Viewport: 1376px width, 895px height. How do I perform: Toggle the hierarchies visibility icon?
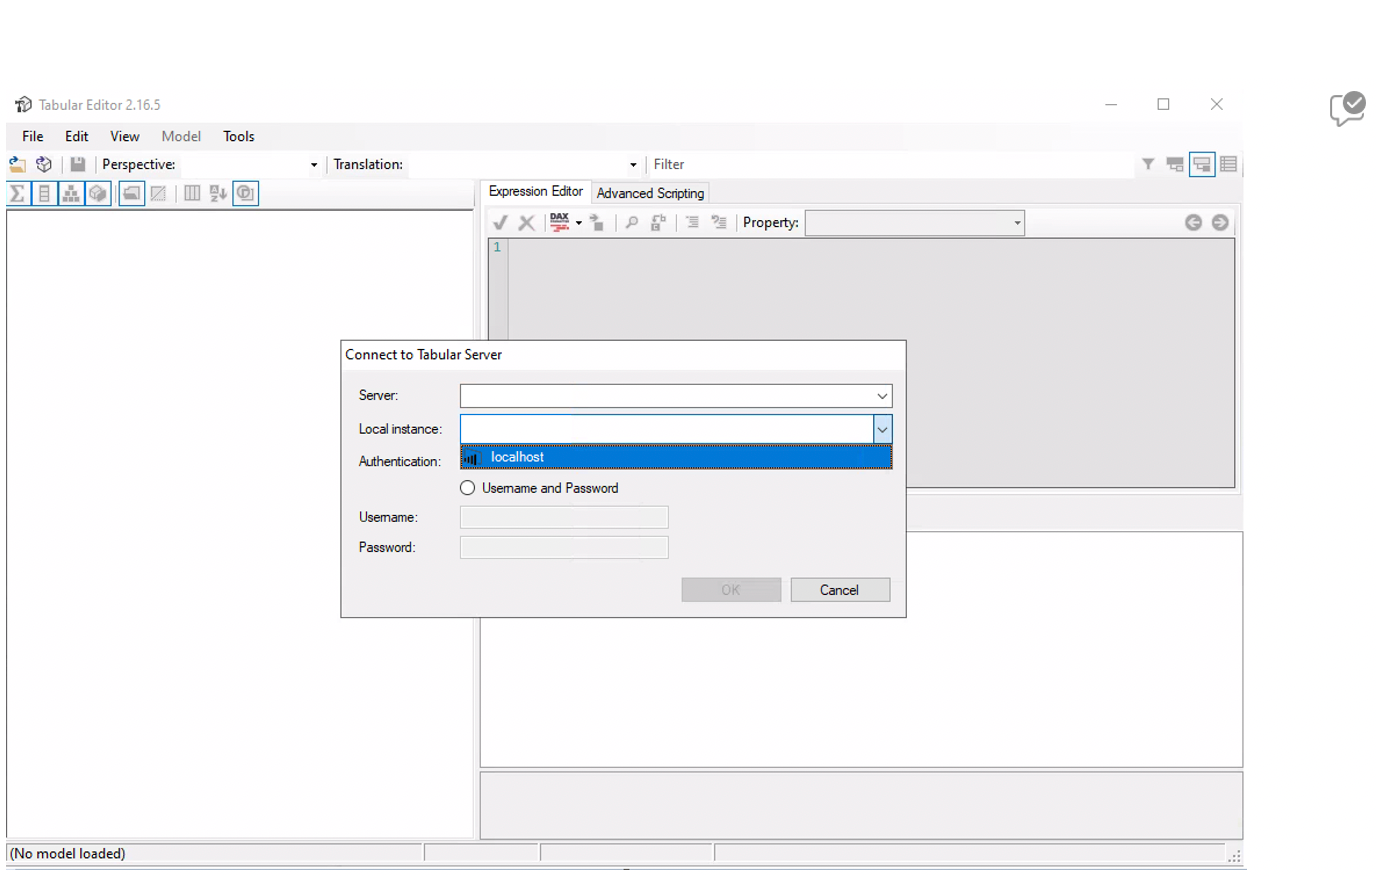point(71,194)
